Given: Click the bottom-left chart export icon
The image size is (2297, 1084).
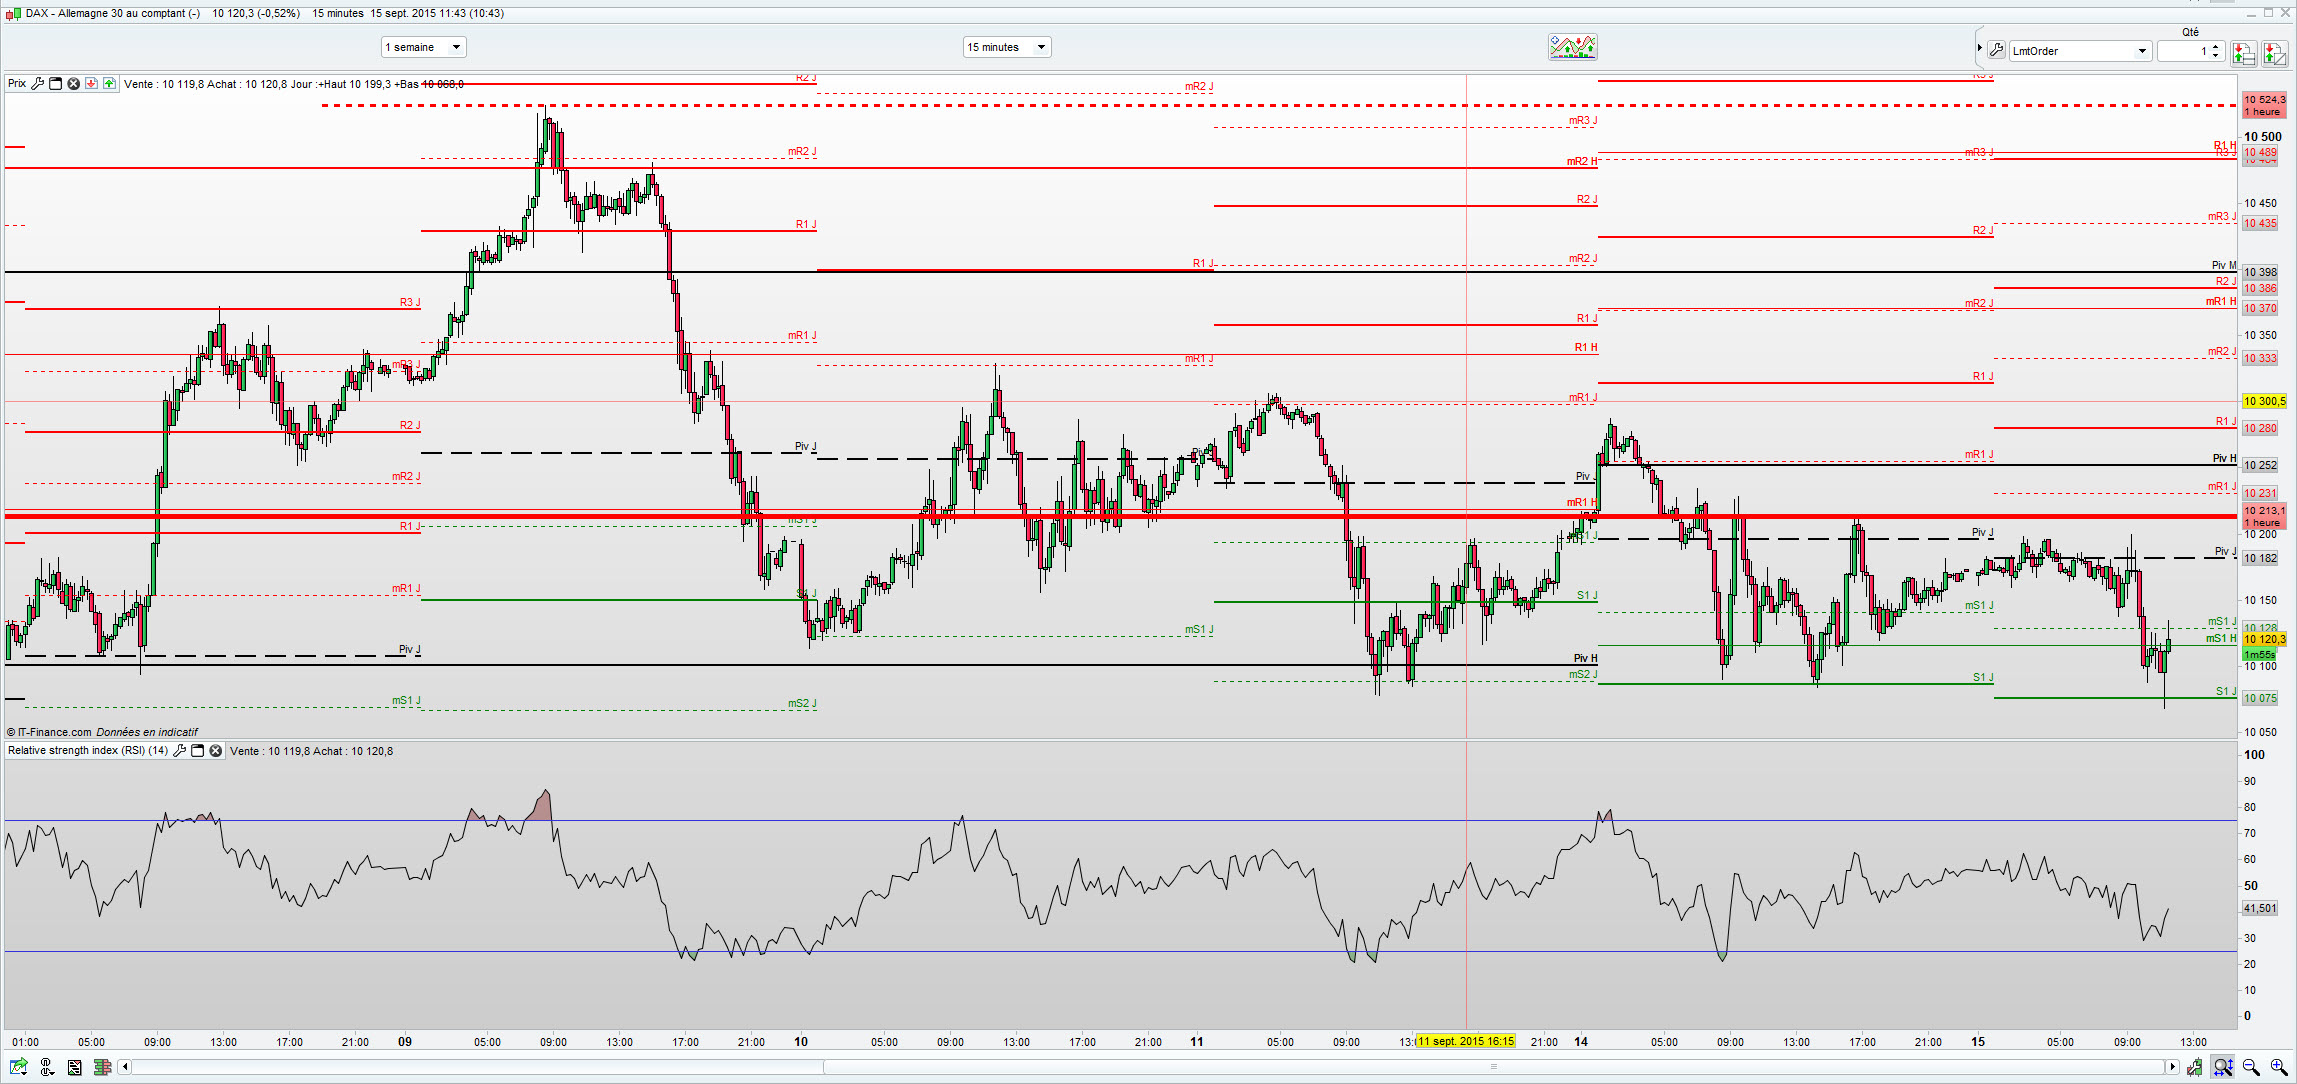Looking at the screenshot, I should click(x=19, y=1067).
